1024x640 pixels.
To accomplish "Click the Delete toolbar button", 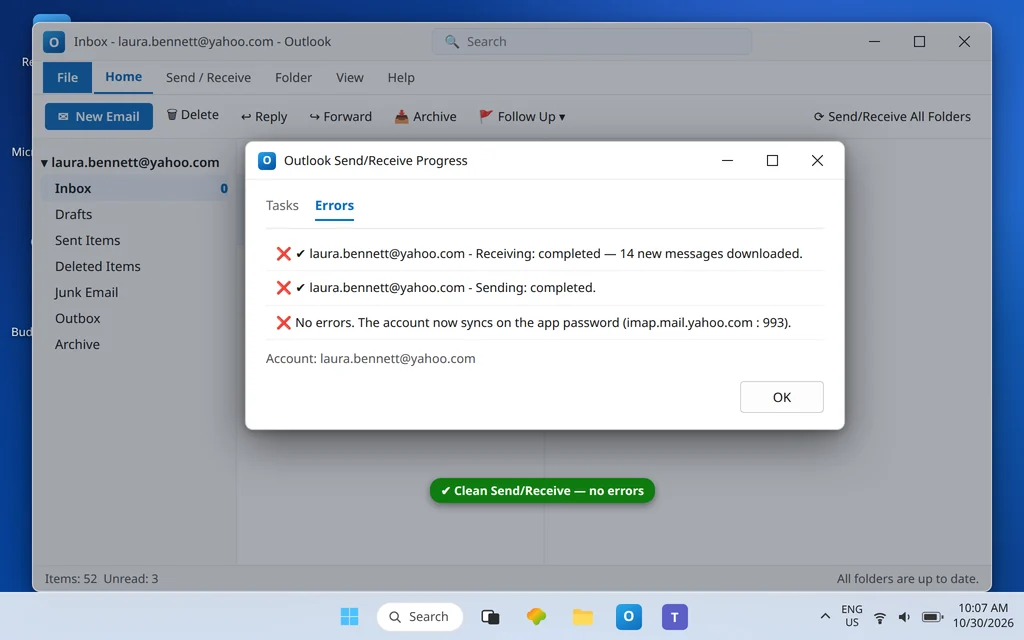I will click(193, 115).
